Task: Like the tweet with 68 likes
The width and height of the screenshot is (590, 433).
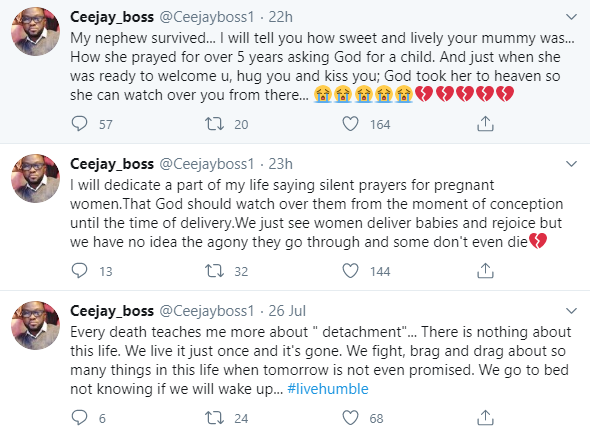Action: point(350,418)
